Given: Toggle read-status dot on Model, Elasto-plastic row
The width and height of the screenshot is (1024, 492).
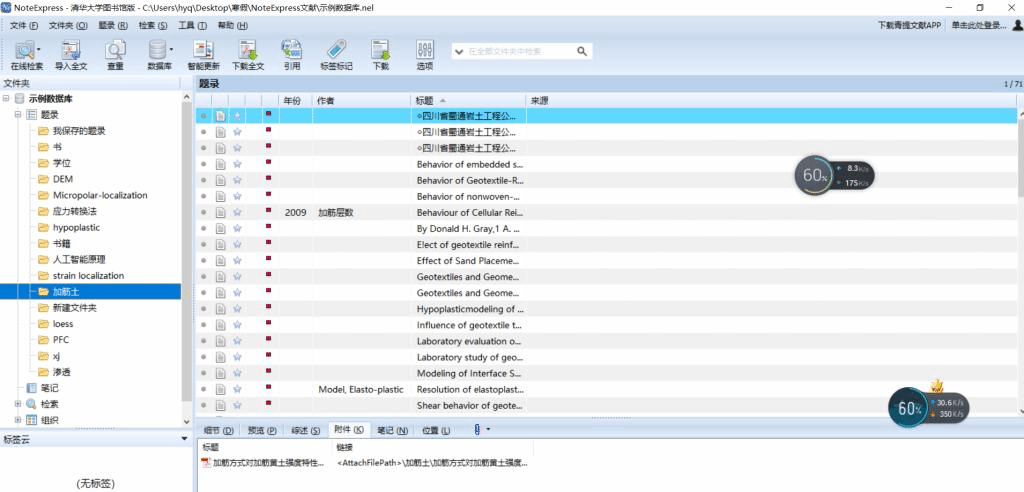Looking at the screenshot, I should tap(204, 389).
